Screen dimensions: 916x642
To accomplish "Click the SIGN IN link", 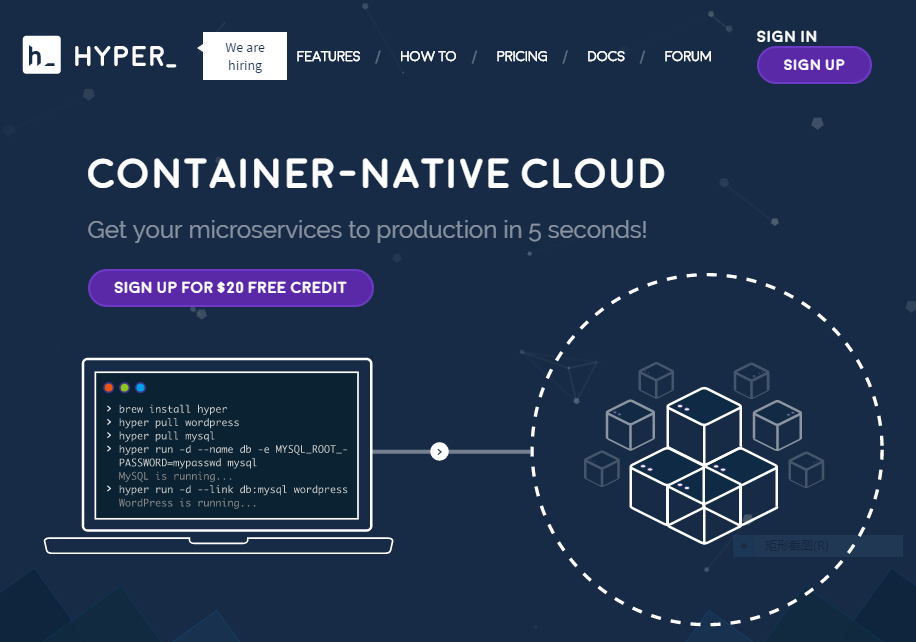I will coord(786,36).
